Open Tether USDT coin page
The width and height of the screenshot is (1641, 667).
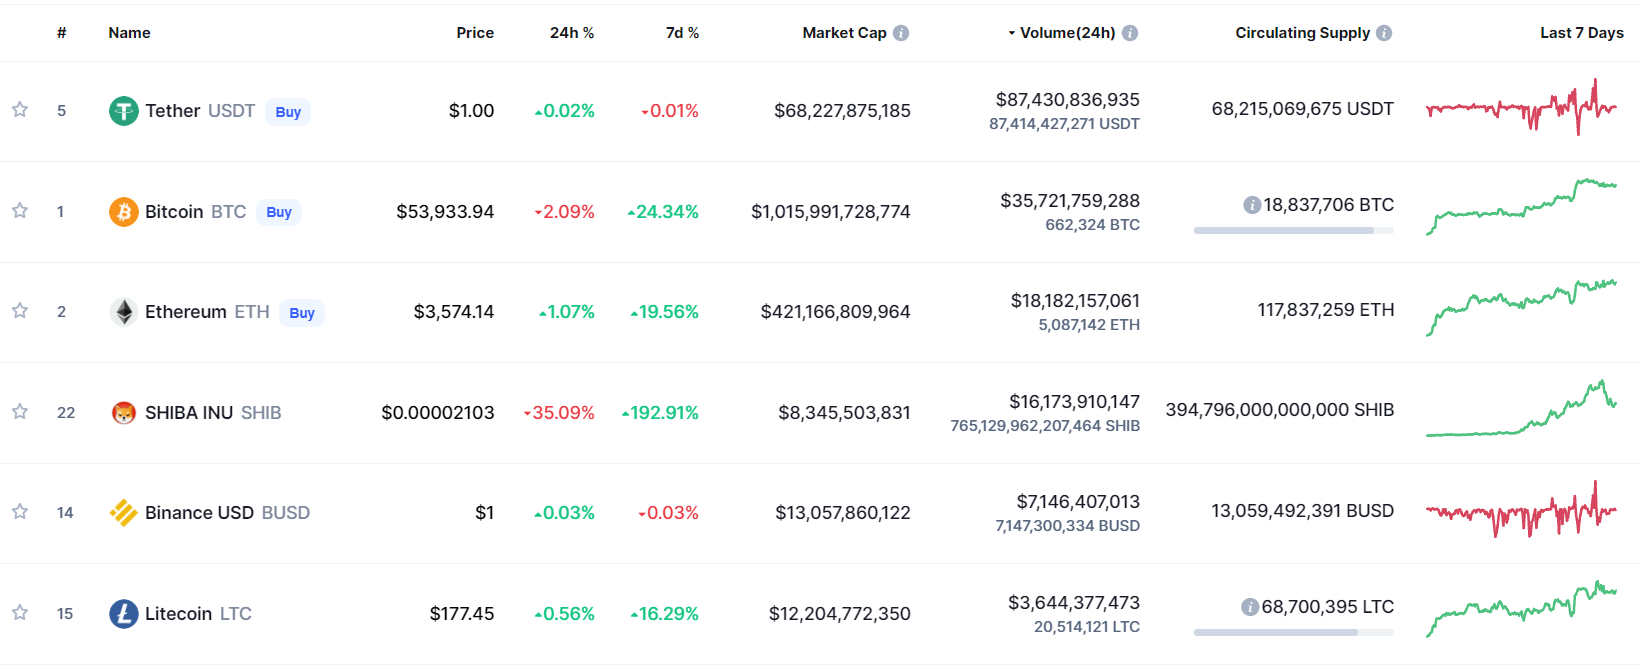pyautogui.click(x=200, y=111)
